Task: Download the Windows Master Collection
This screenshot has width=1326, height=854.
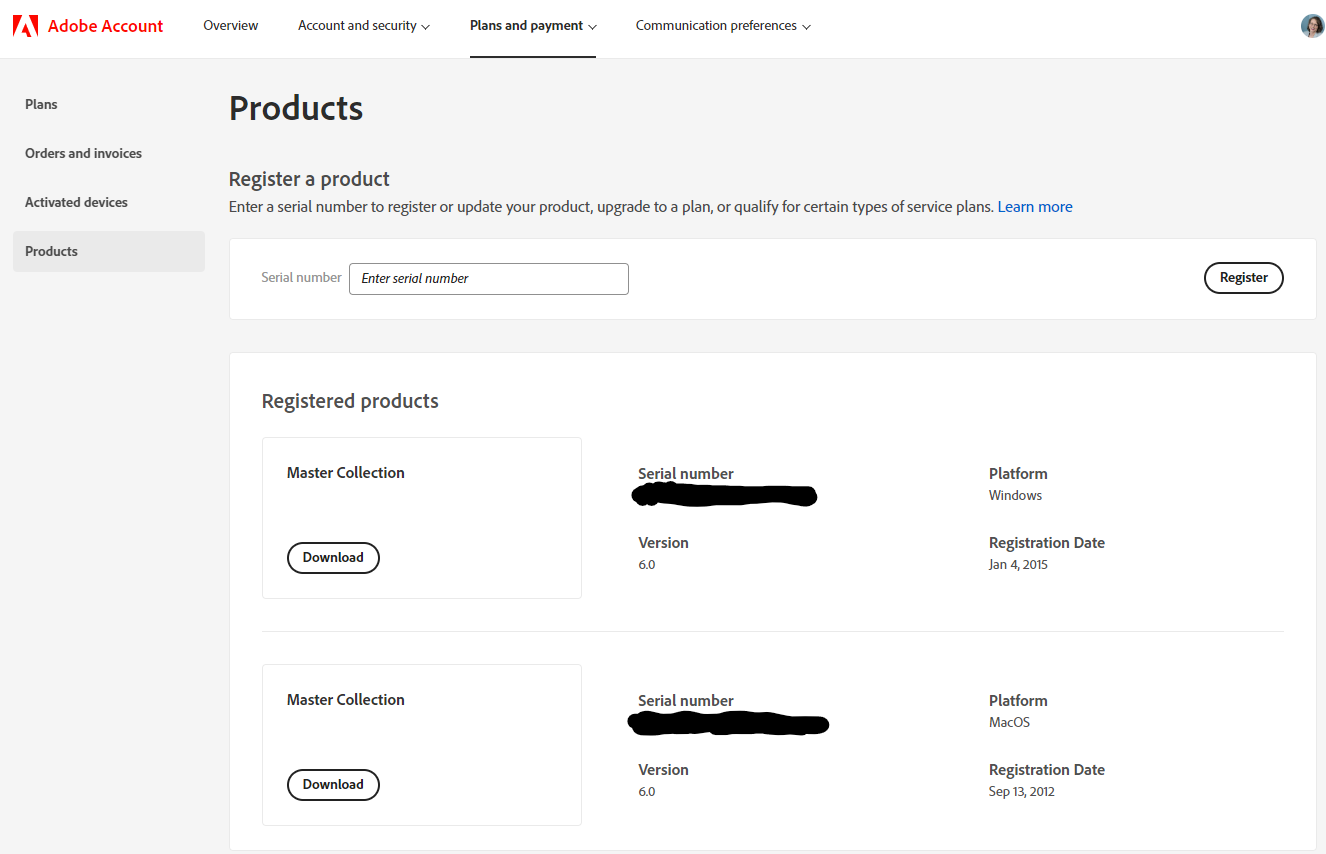Action: point(333,558)
